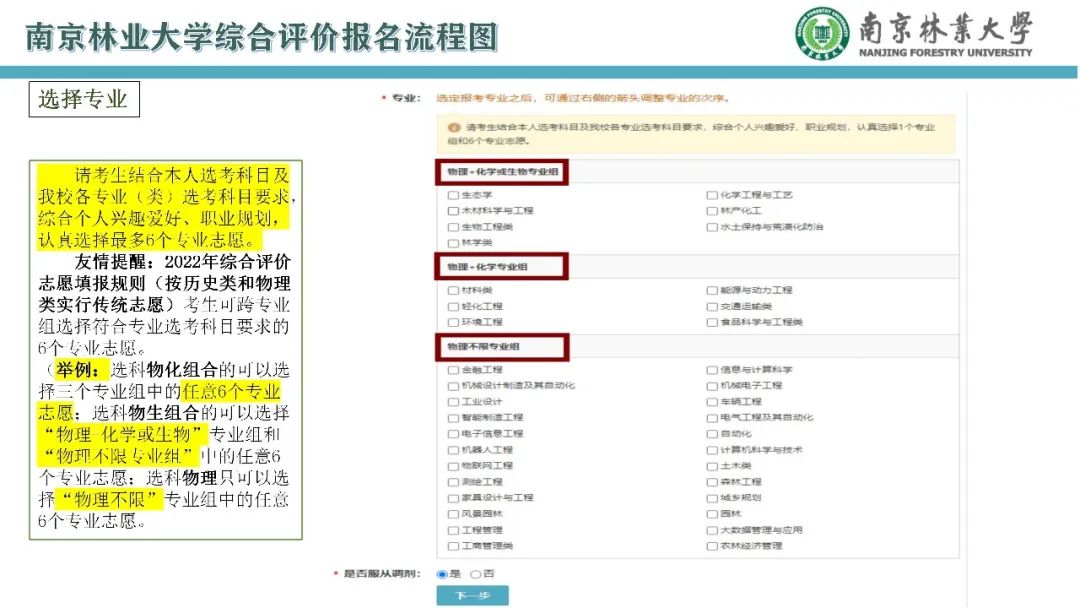
Task: Click the 物理不限专业组 group header
Action: tap(502, 347)
